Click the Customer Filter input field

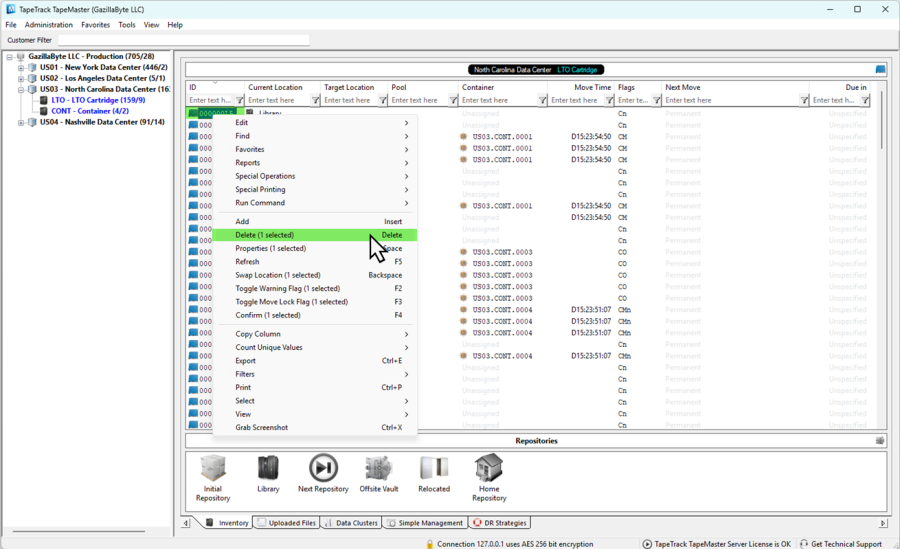click(x=184, y=40)
